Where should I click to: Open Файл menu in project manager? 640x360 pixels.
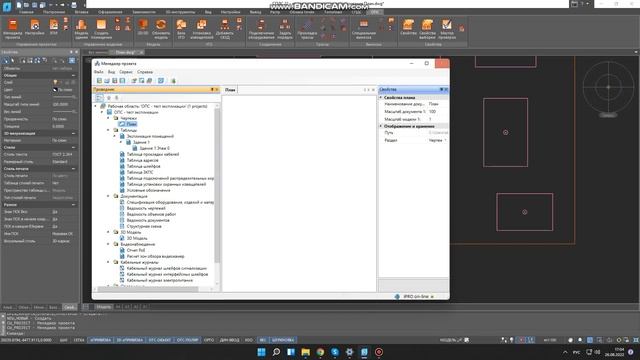click(x=99, y=72)
